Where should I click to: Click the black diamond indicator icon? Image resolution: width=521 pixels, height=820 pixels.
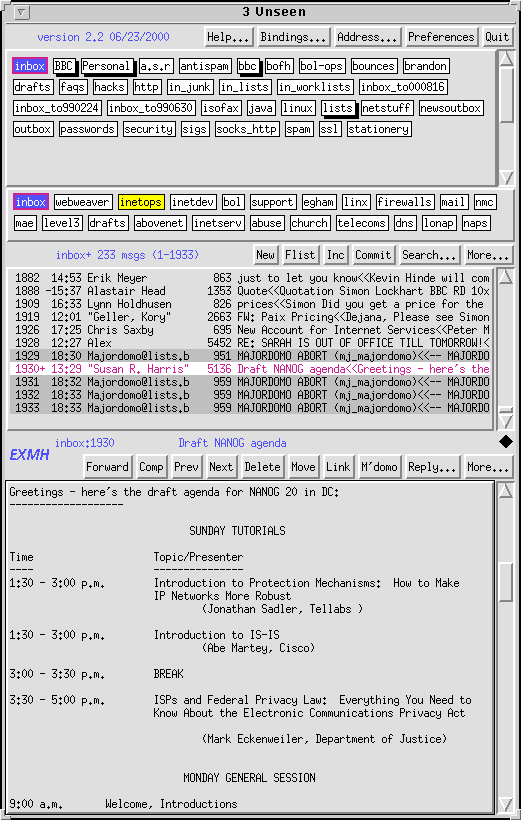(x=506, y=442)
